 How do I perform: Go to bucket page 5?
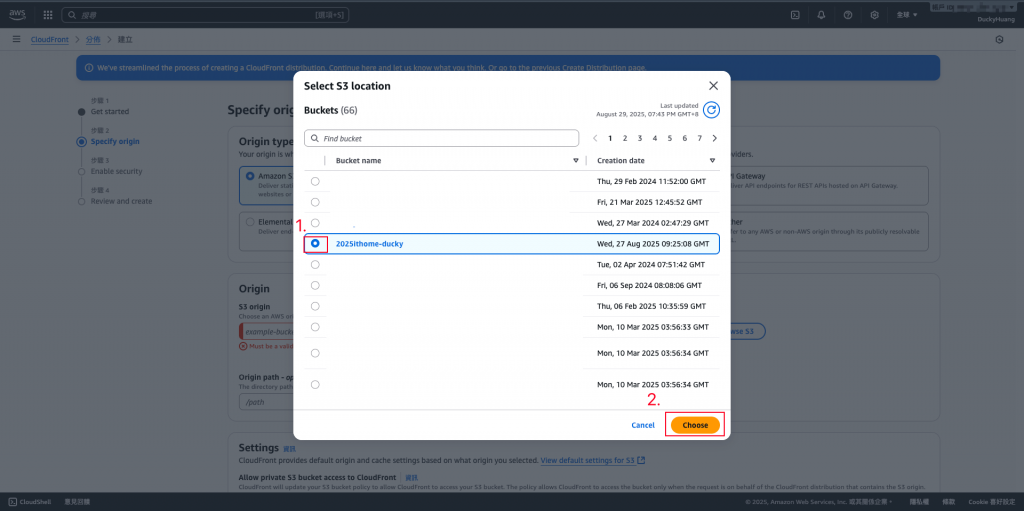tap(669, 138)
